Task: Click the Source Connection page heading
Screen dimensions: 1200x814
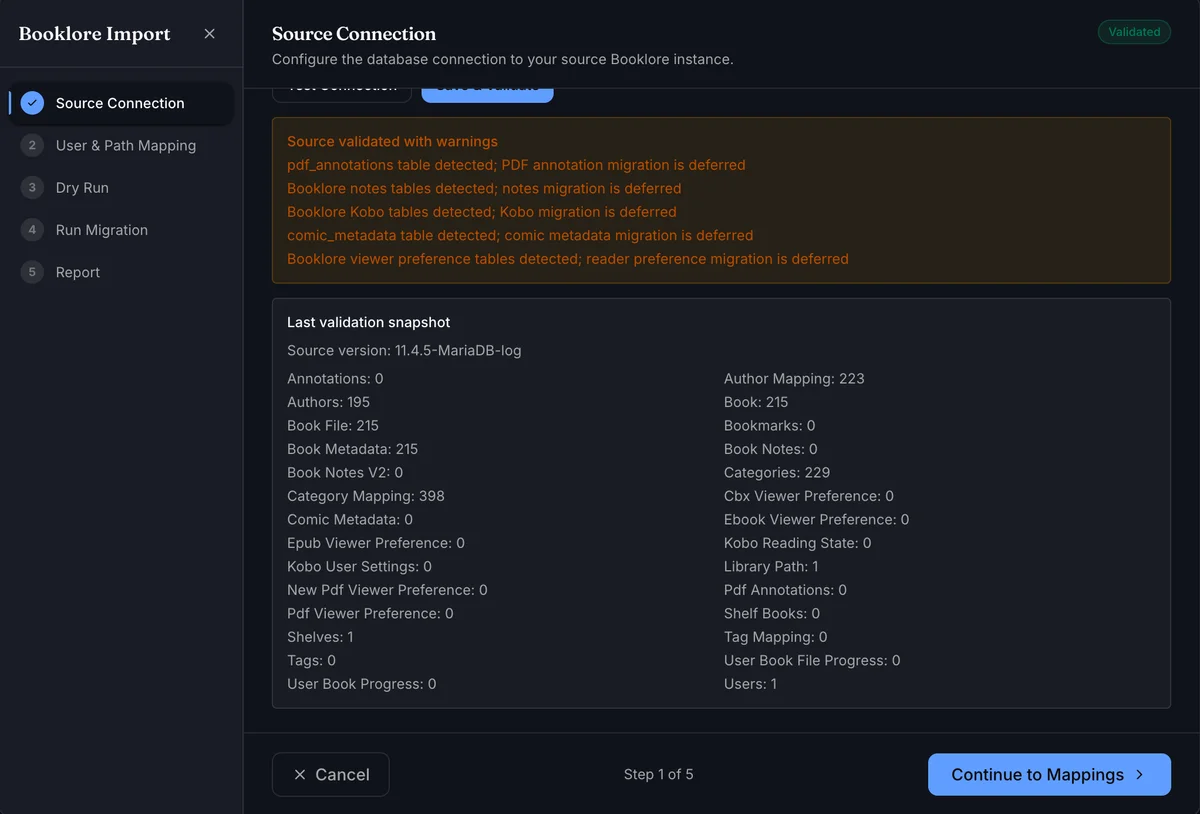Action: tap(354, 34)
